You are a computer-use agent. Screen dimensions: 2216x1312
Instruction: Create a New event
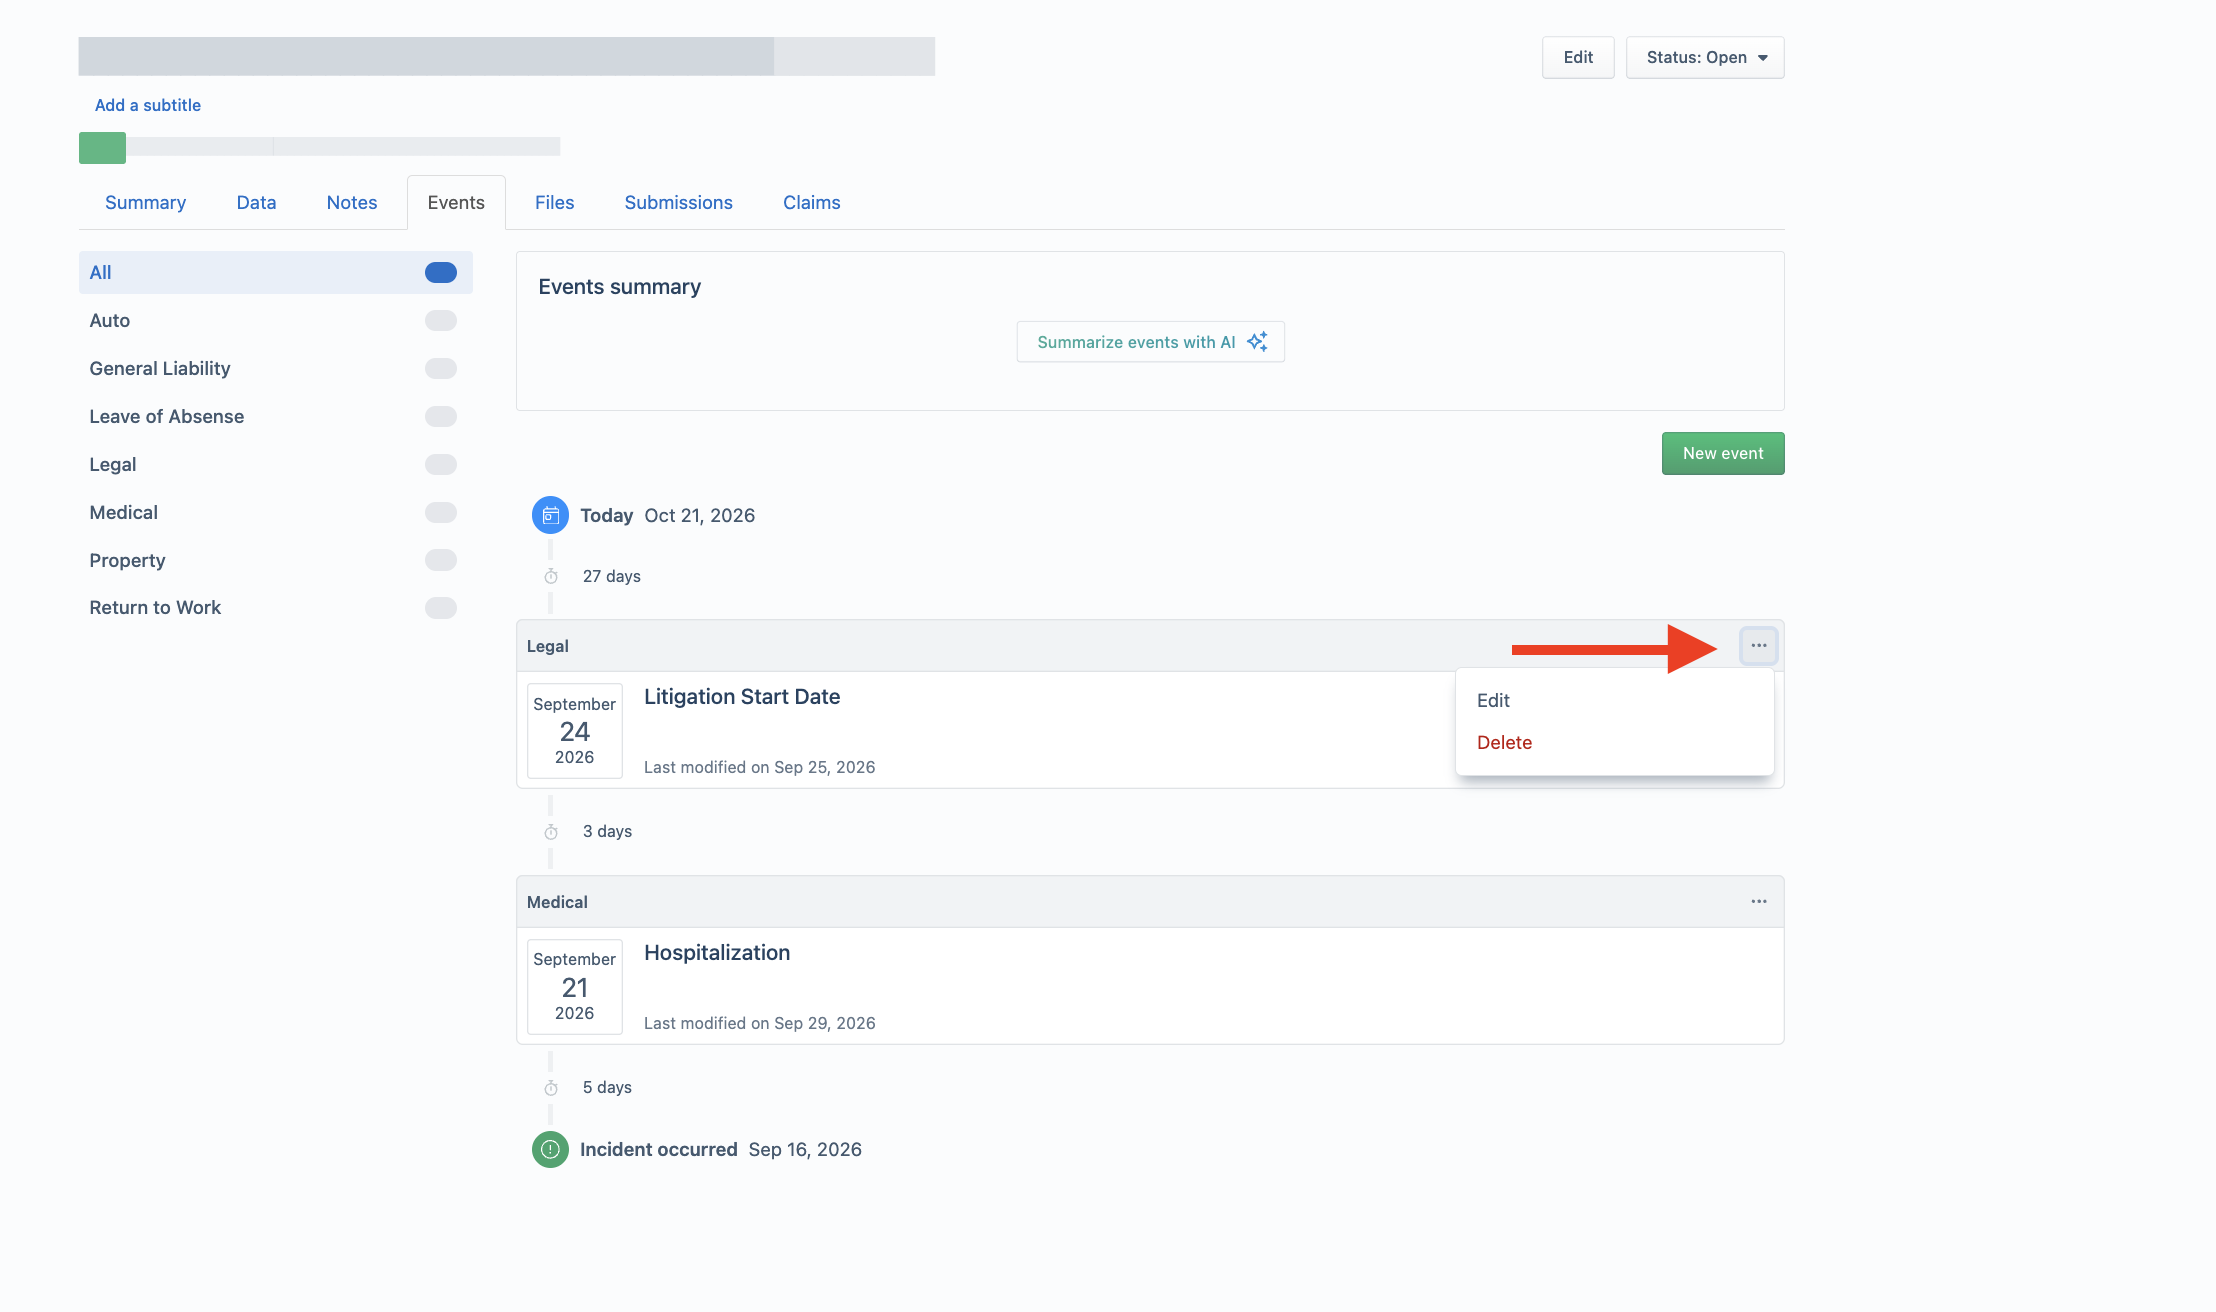point(1723,454)
